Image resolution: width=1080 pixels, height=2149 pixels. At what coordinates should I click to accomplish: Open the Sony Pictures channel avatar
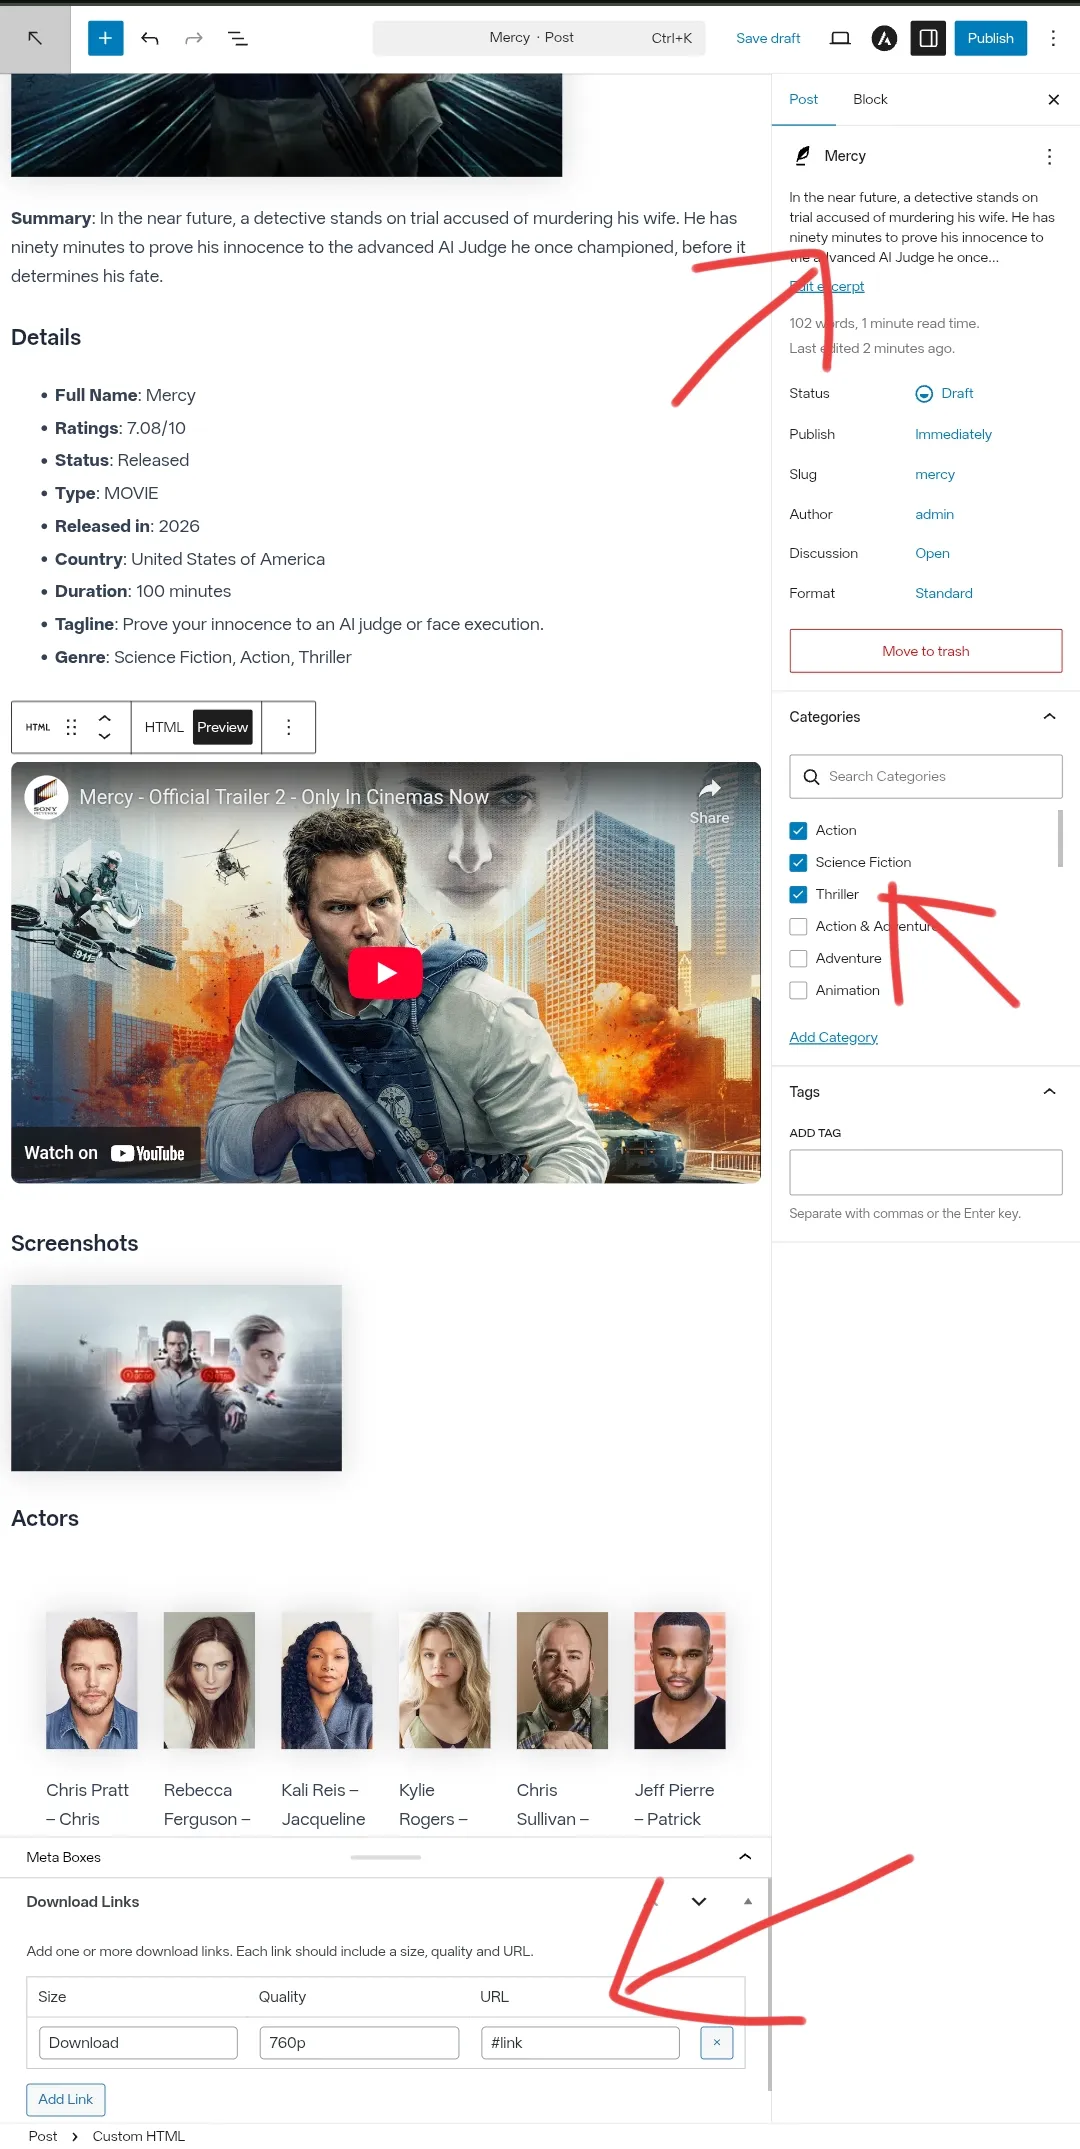pos(46,797)
